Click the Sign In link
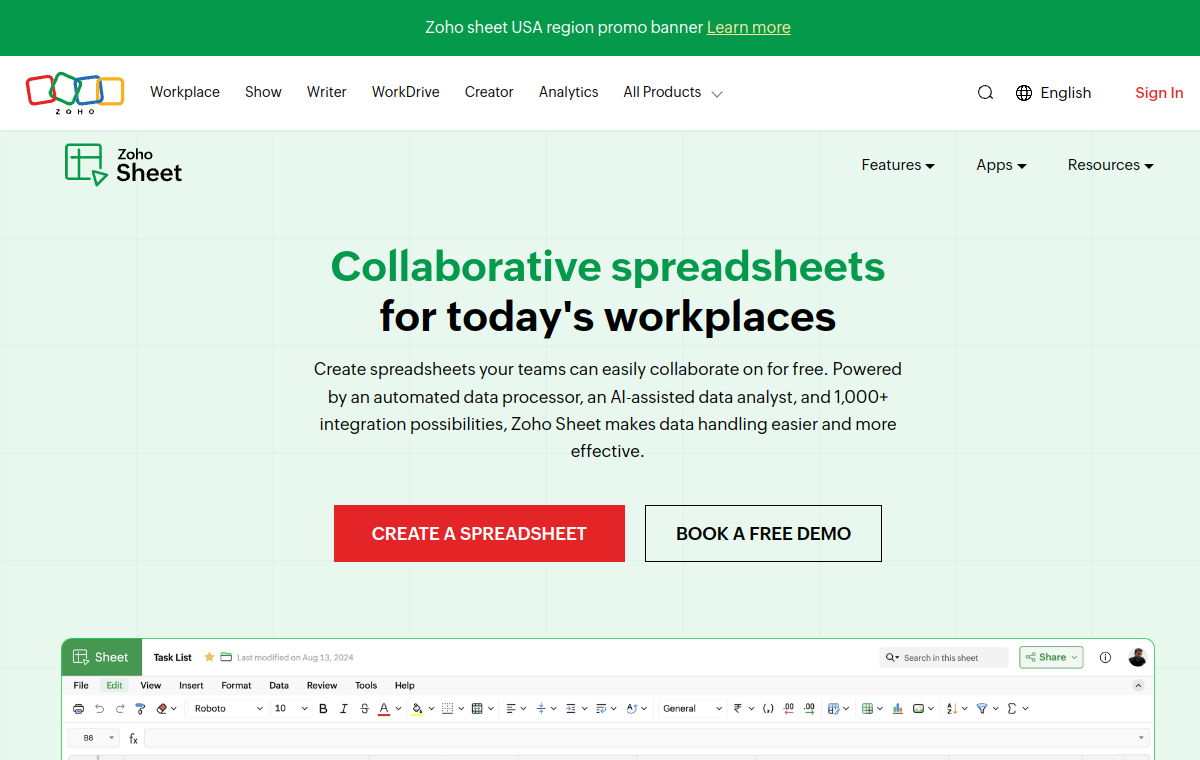This screenshot has width=1200, height=760. [x=1159, y=93]
